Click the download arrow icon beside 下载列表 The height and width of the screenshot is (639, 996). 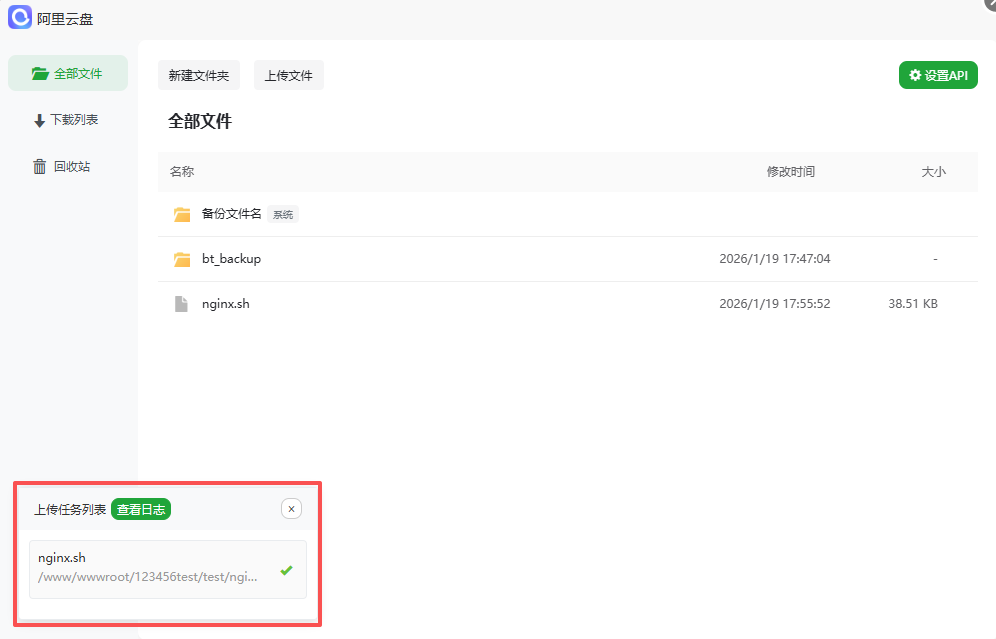coord(37,119)
